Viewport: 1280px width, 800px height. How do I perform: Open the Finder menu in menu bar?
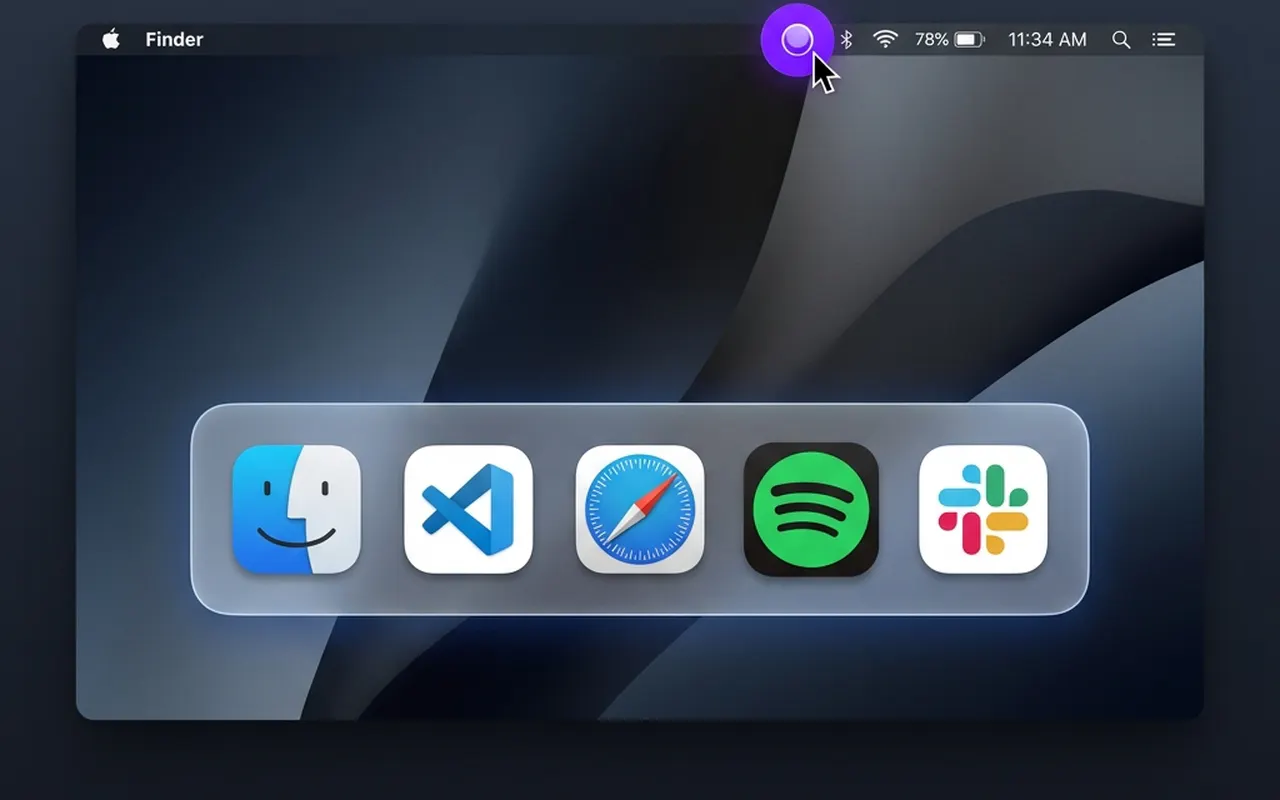(x=174, y=40)
